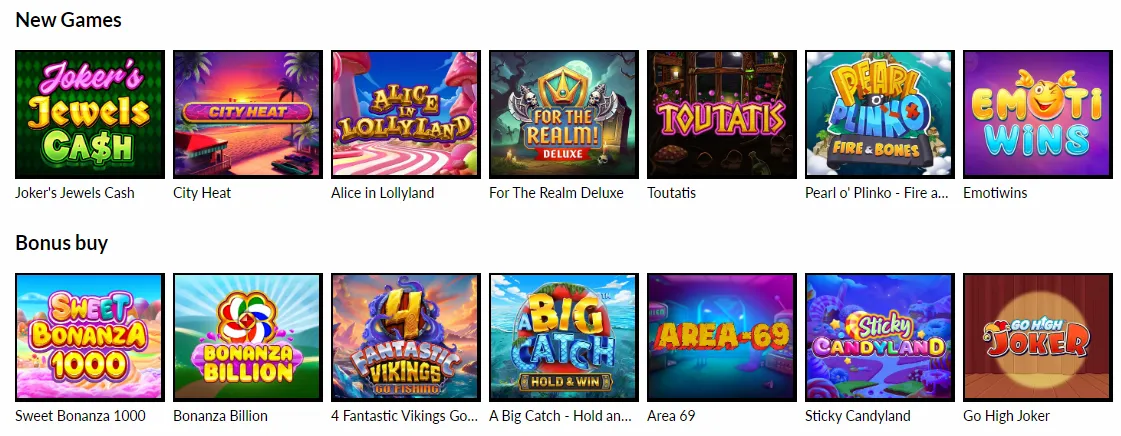Open Pearl o' Plinko Fire & Bones tile
Screen dimensions: 1121x436
click(x=880, y=114)
